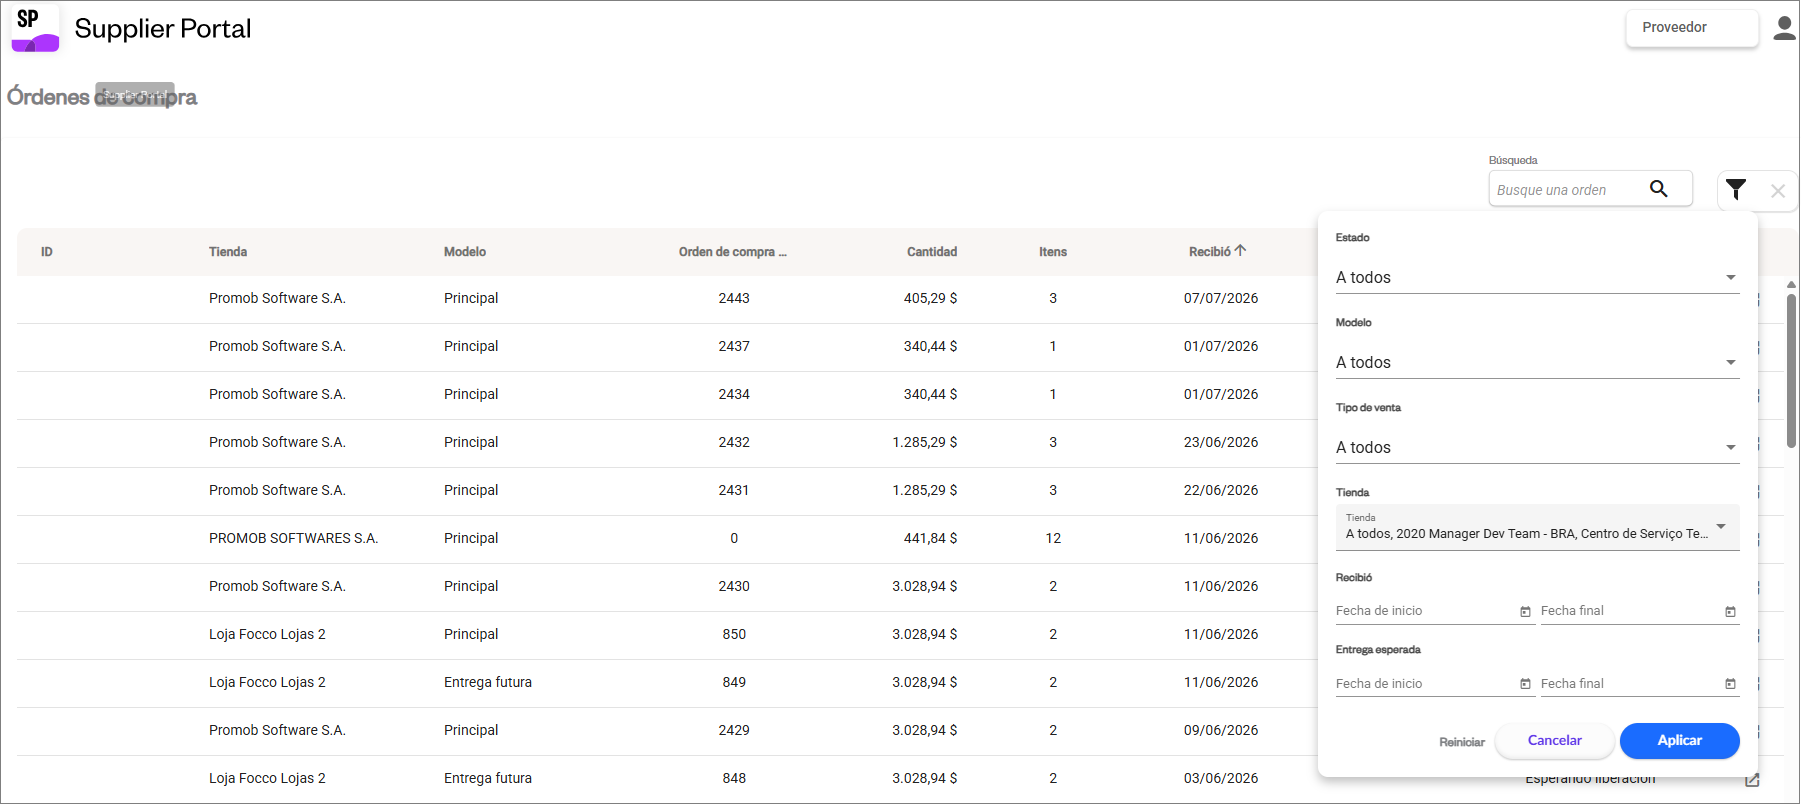The width and height of the screenshot is (1801, 804).
Task: Click the vertical table scrollbar
Action: click(1791, 370)
